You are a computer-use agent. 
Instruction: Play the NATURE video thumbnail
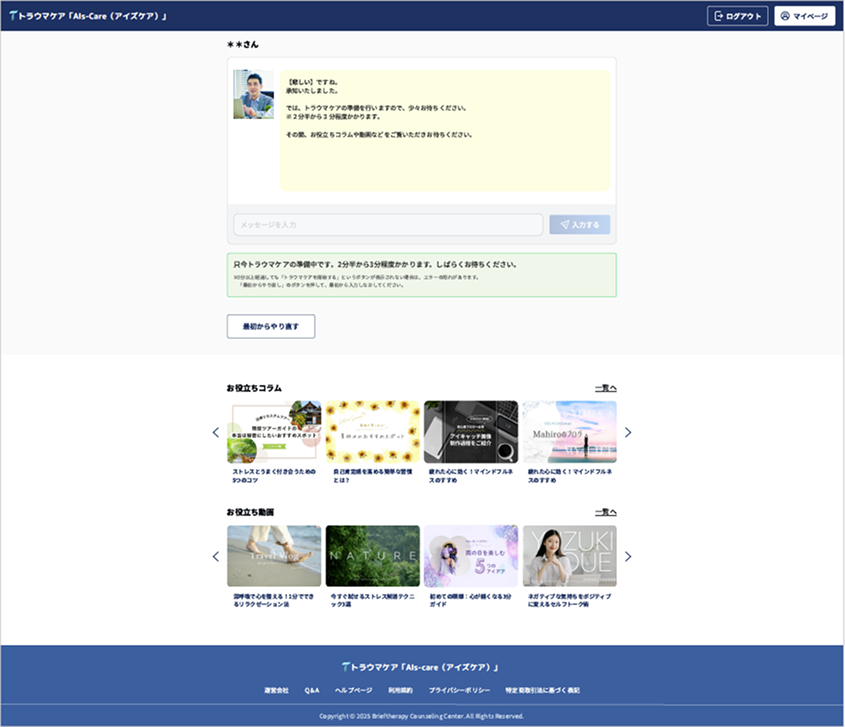click(x=373, y=556)
